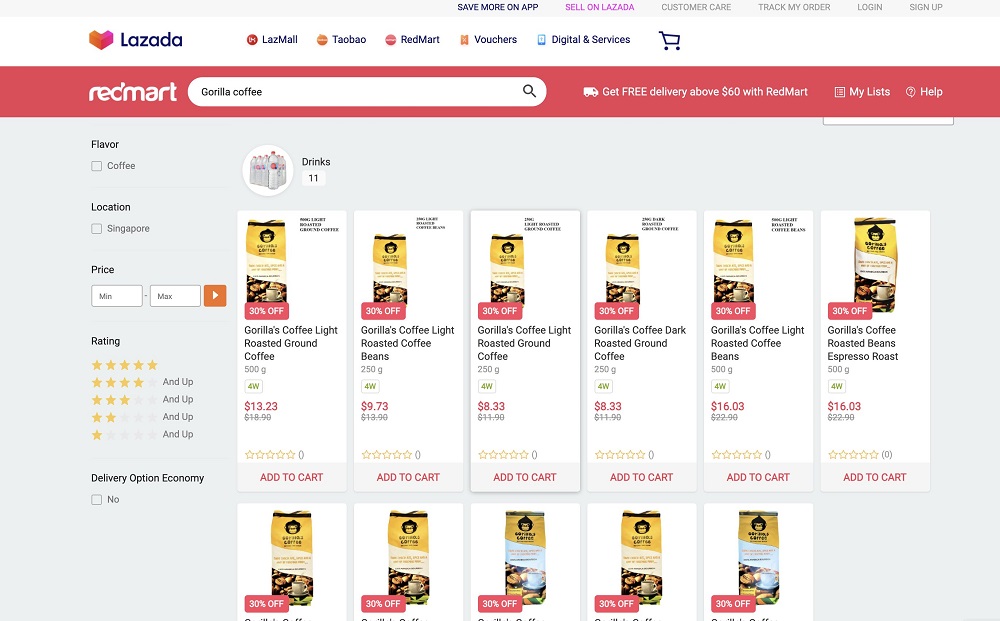Filter by four stars And Up
Screen dimensions: 1000x621
coord(142,382)
